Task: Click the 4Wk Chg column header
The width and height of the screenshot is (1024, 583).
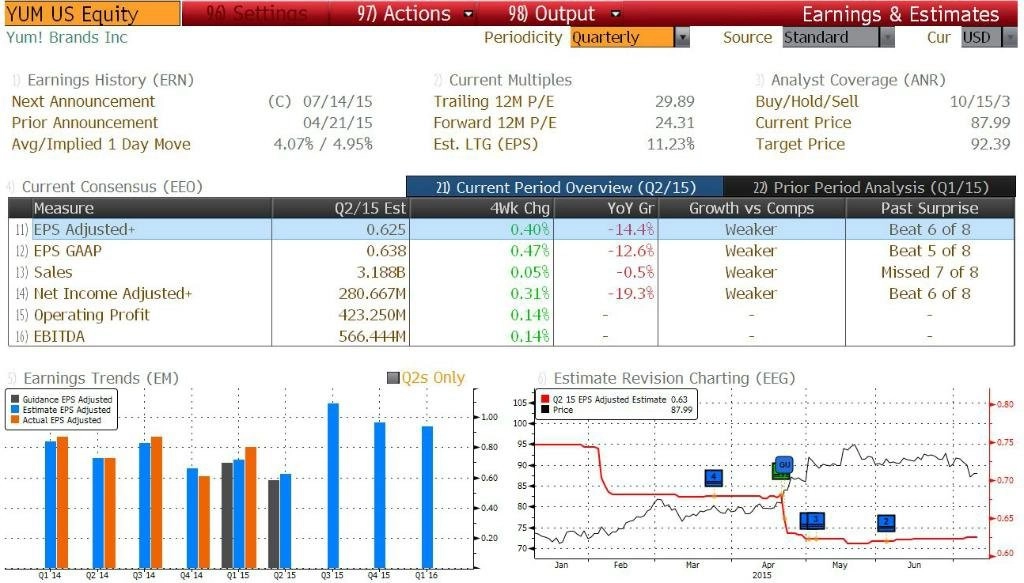Action: coord(481,208)
